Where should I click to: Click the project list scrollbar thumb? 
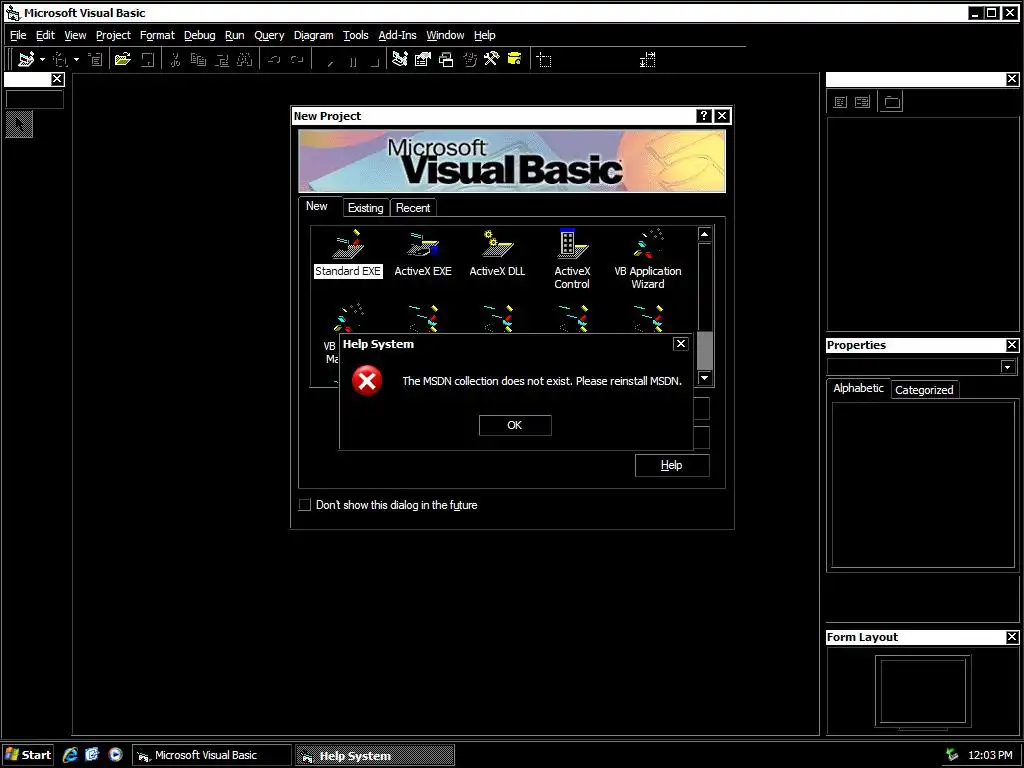705,351
